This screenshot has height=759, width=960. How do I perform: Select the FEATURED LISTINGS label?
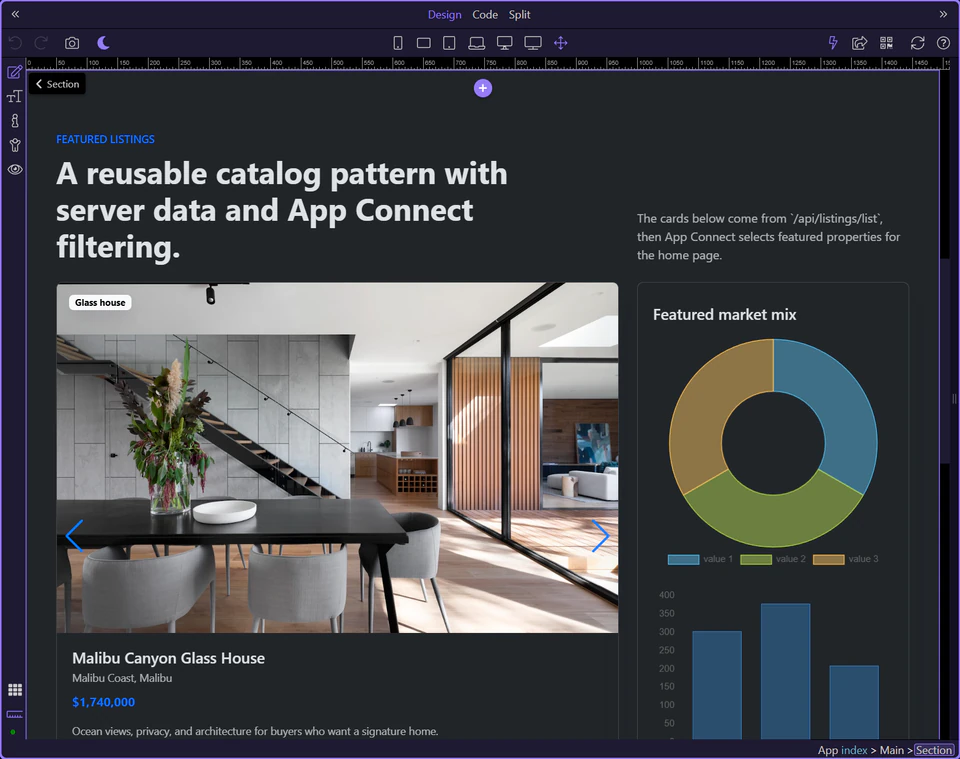click(x=105, y=140)
